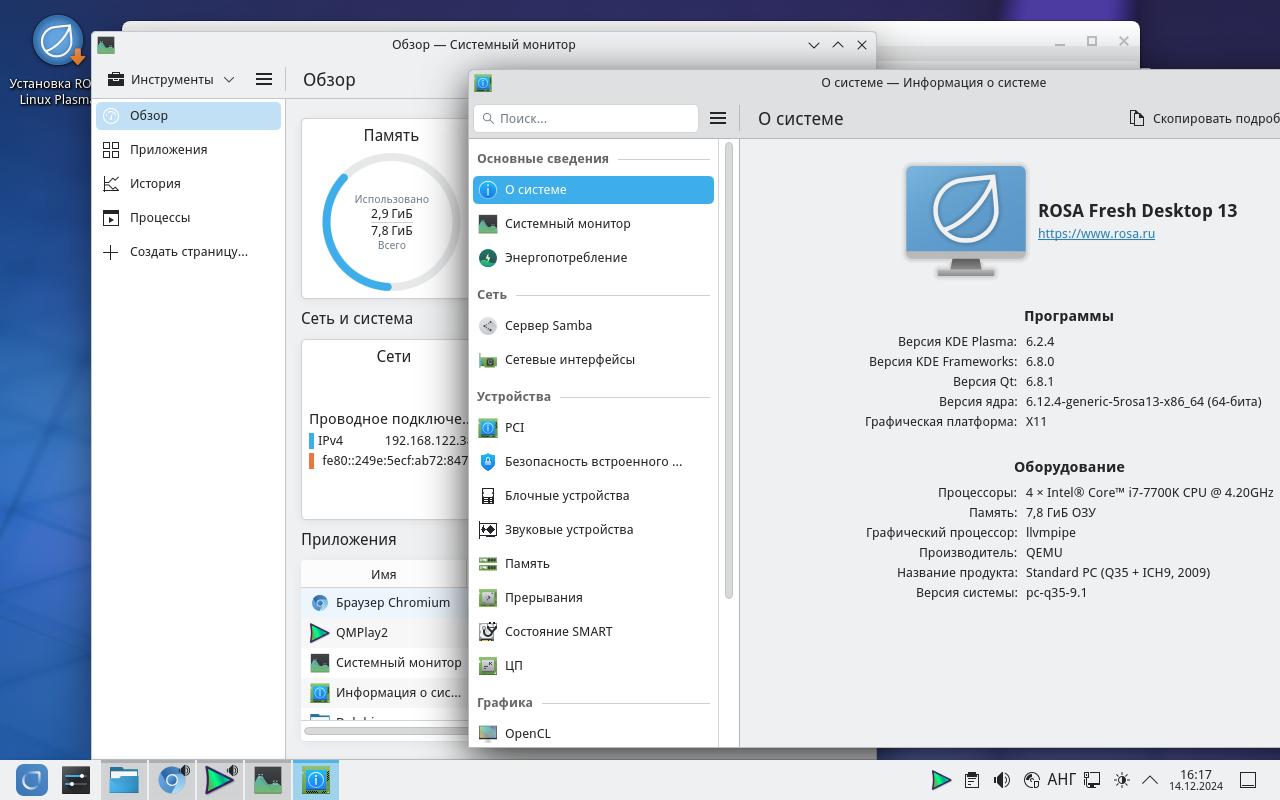
Task: Open Сервер Samba section
Action: tap(548, 325)
